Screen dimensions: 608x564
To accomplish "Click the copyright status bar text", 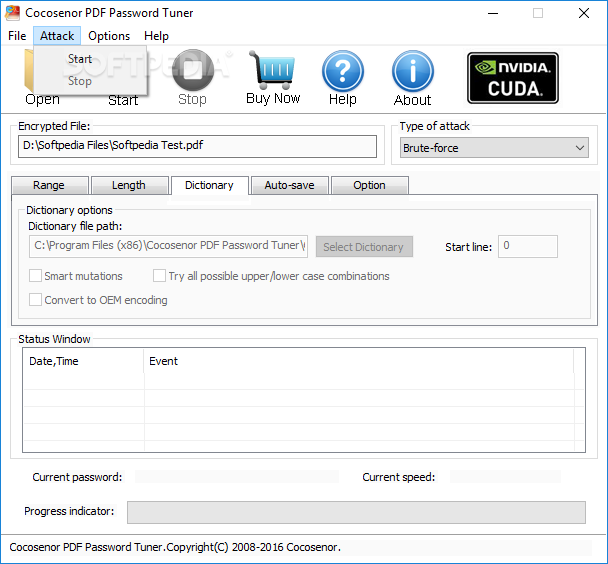I will click(x=175, y=547).
